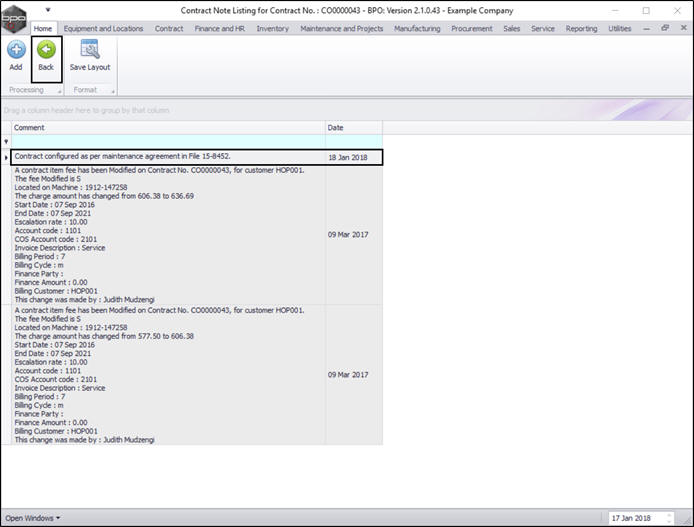Minimize the inner document window via ribbon dash icon
This screenshot has width=694, height=527.
point(647,28)
